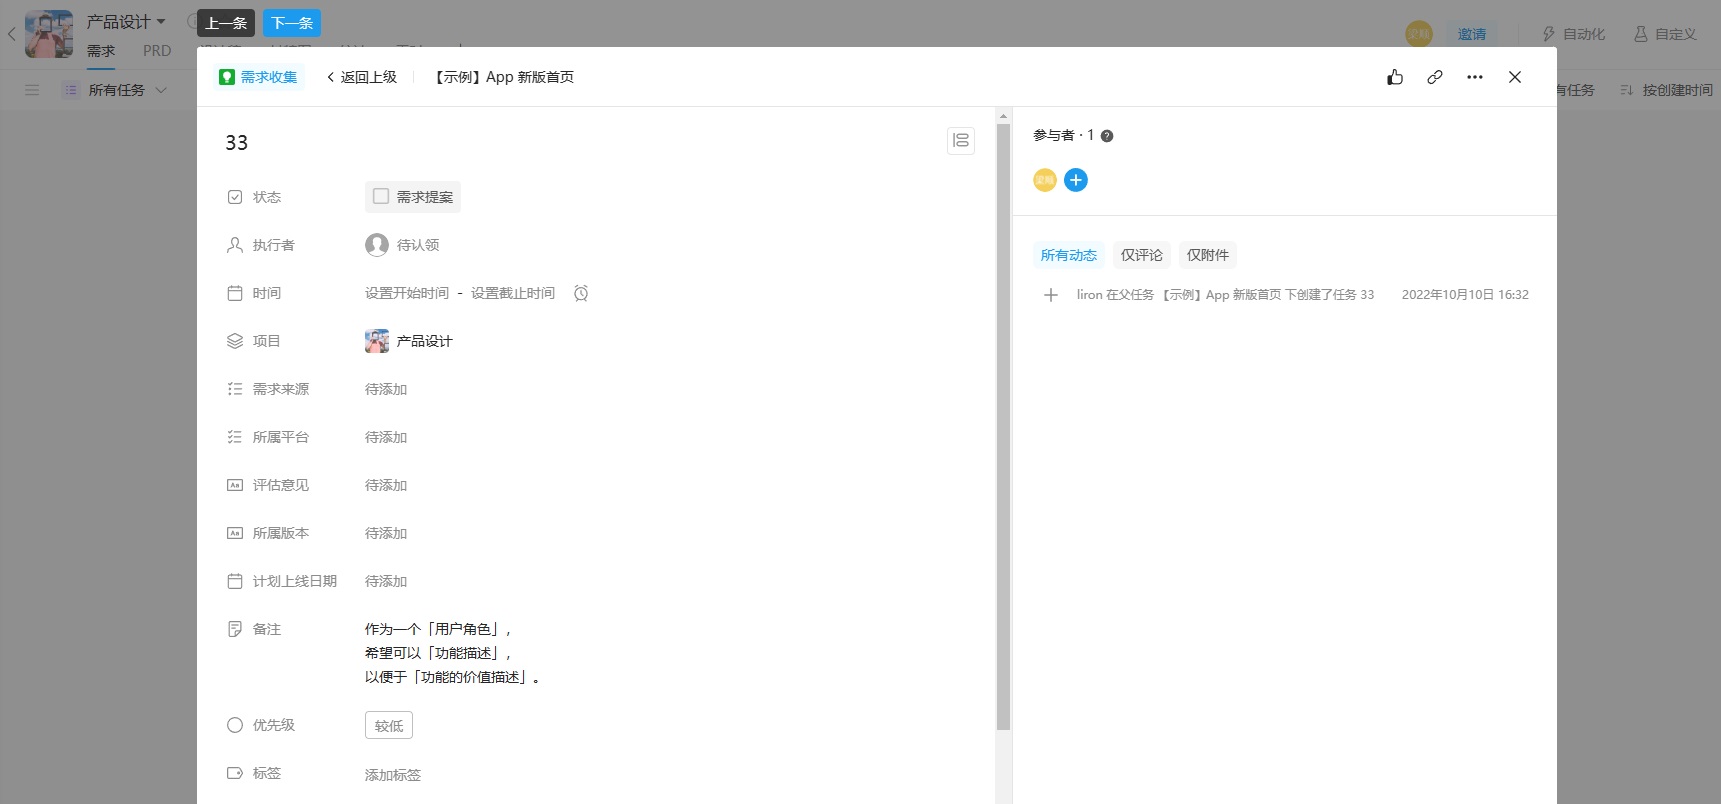The image size is (1721, 804).
Task: Click the 备注 note icon
Action: pyautogui.click(x=235, y=629)
